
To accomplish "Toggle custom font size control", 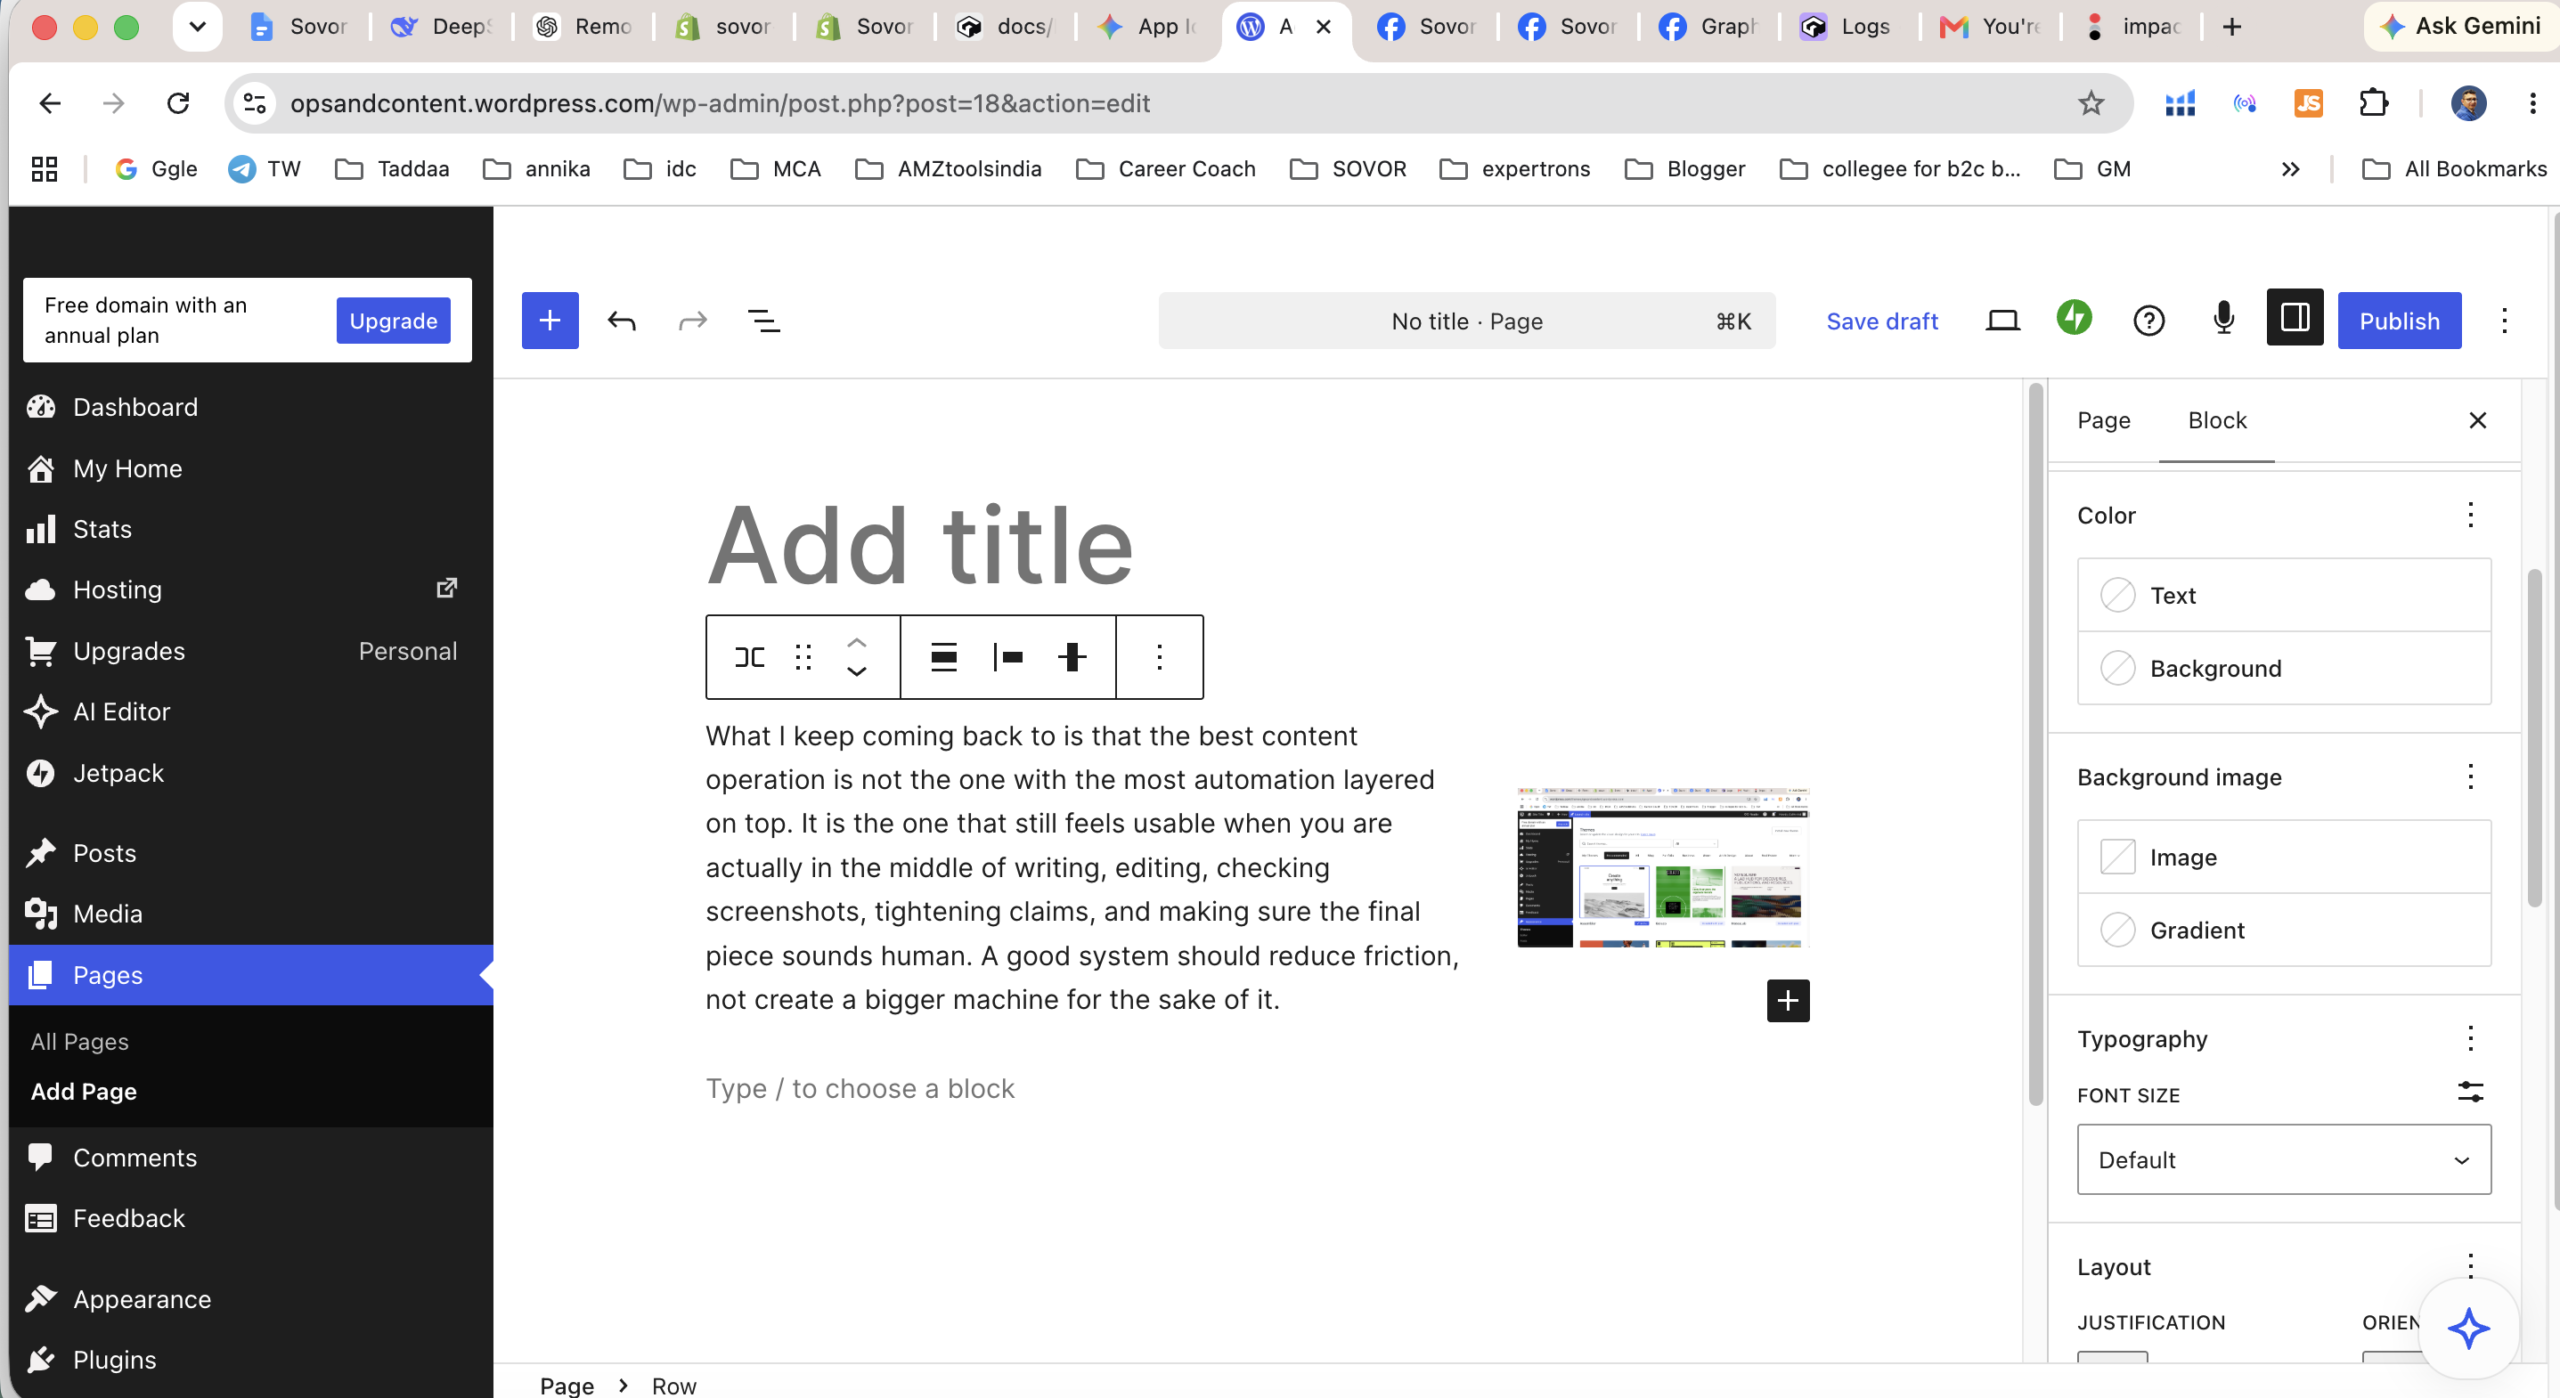I will click(x=2470, y=1092).
